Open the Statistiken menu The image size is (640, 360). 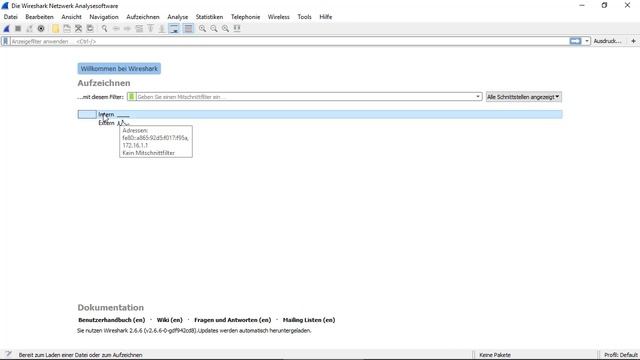(x=209, y=17)
